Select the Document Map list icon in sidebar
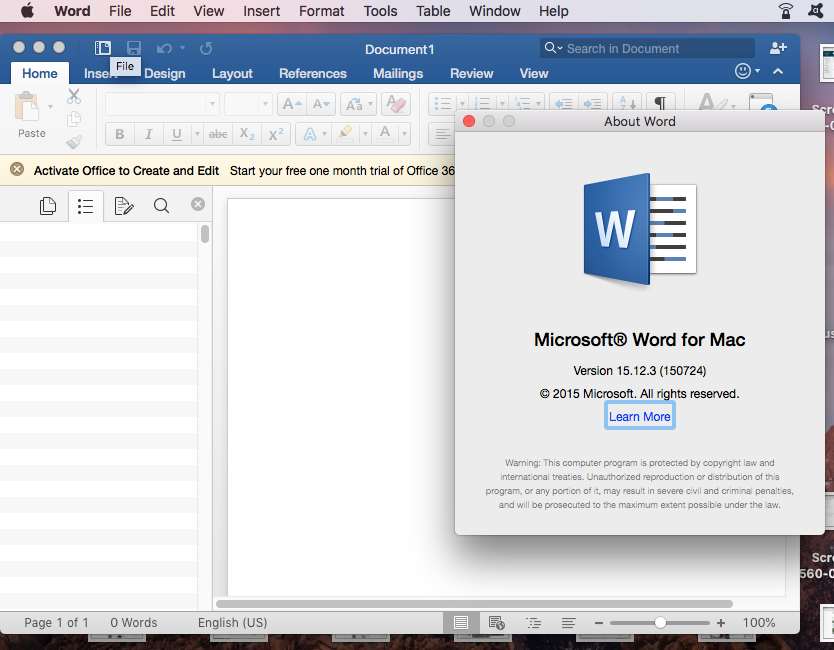Screen dimensions: 834x650 coord(85,206)
